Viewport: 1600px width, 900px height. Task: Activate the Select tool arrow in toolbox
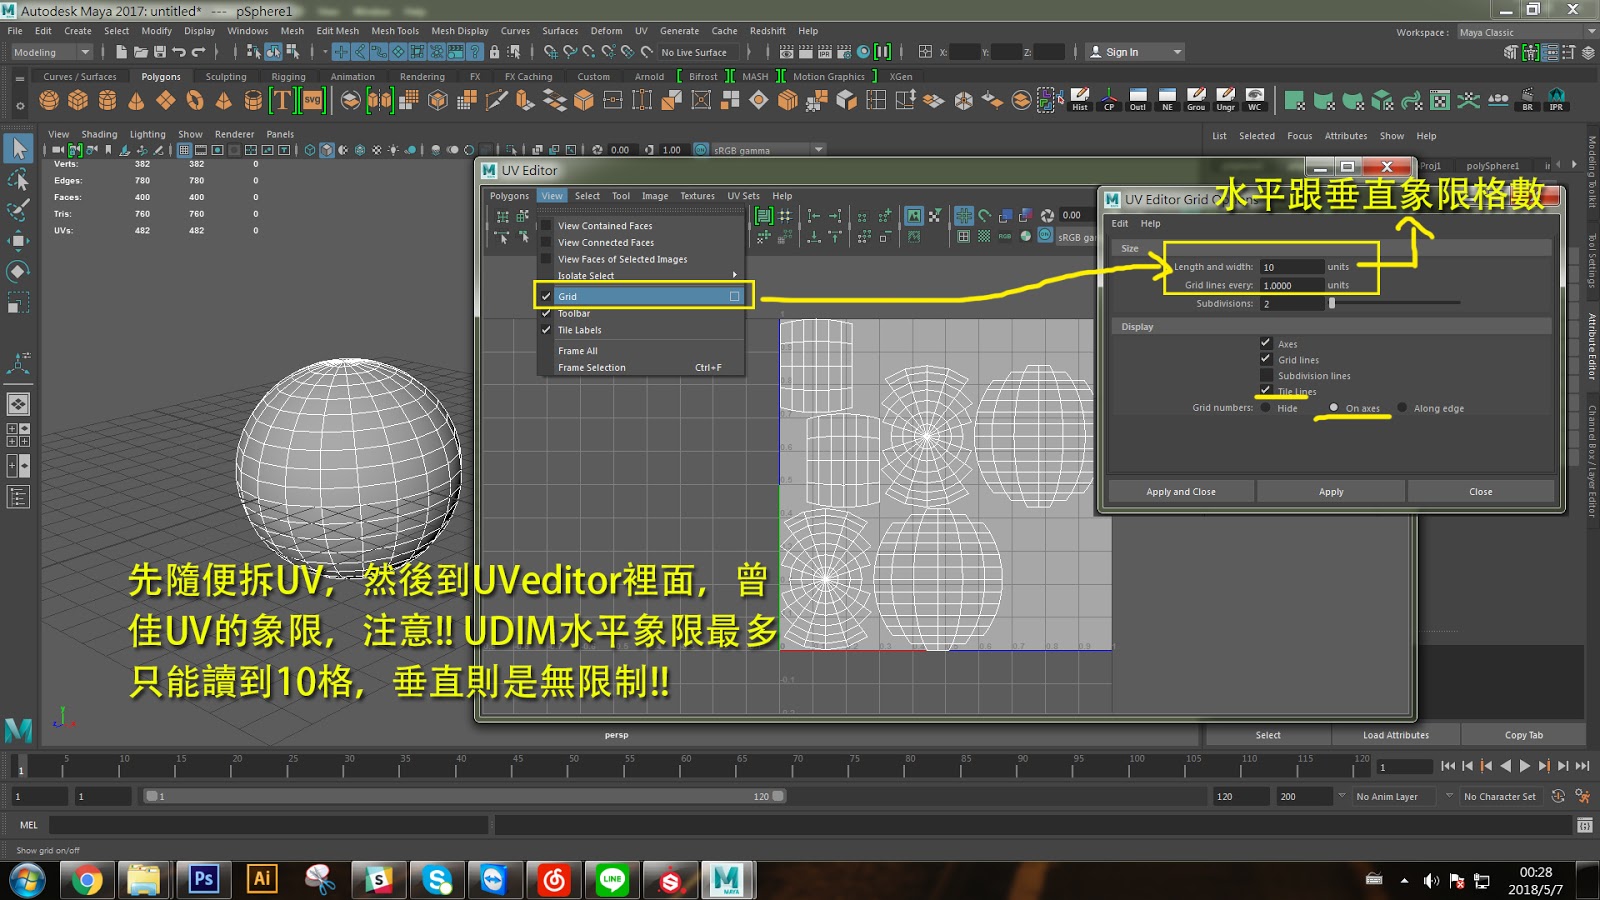(x=18, y=149)
